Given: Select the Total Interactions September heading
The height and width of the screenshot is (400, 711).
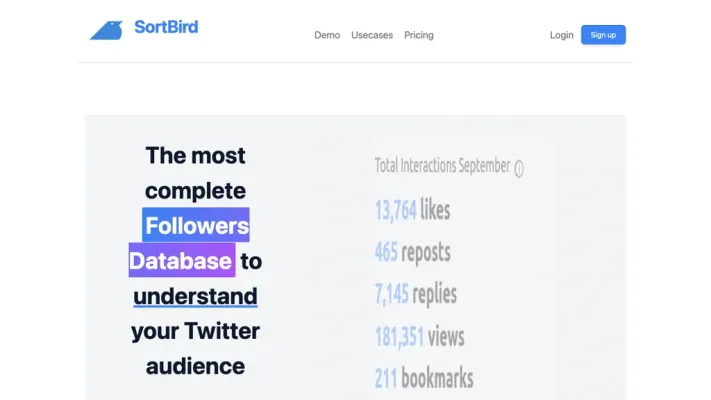Looking at the screenshot, I should (x=442, y=166).
